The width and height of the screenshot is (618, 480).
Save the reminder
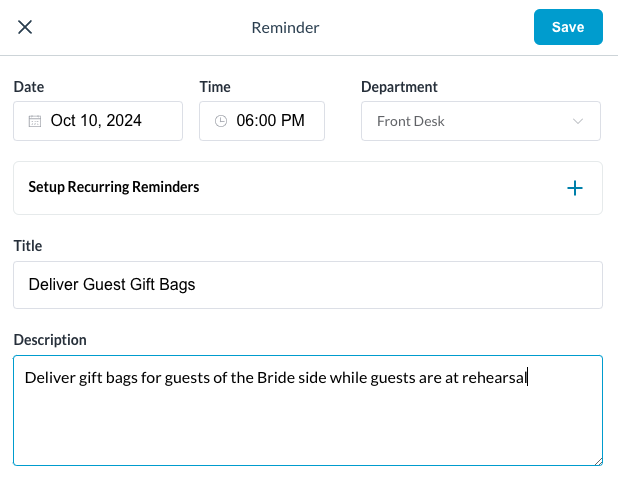[x=568, y=27]
